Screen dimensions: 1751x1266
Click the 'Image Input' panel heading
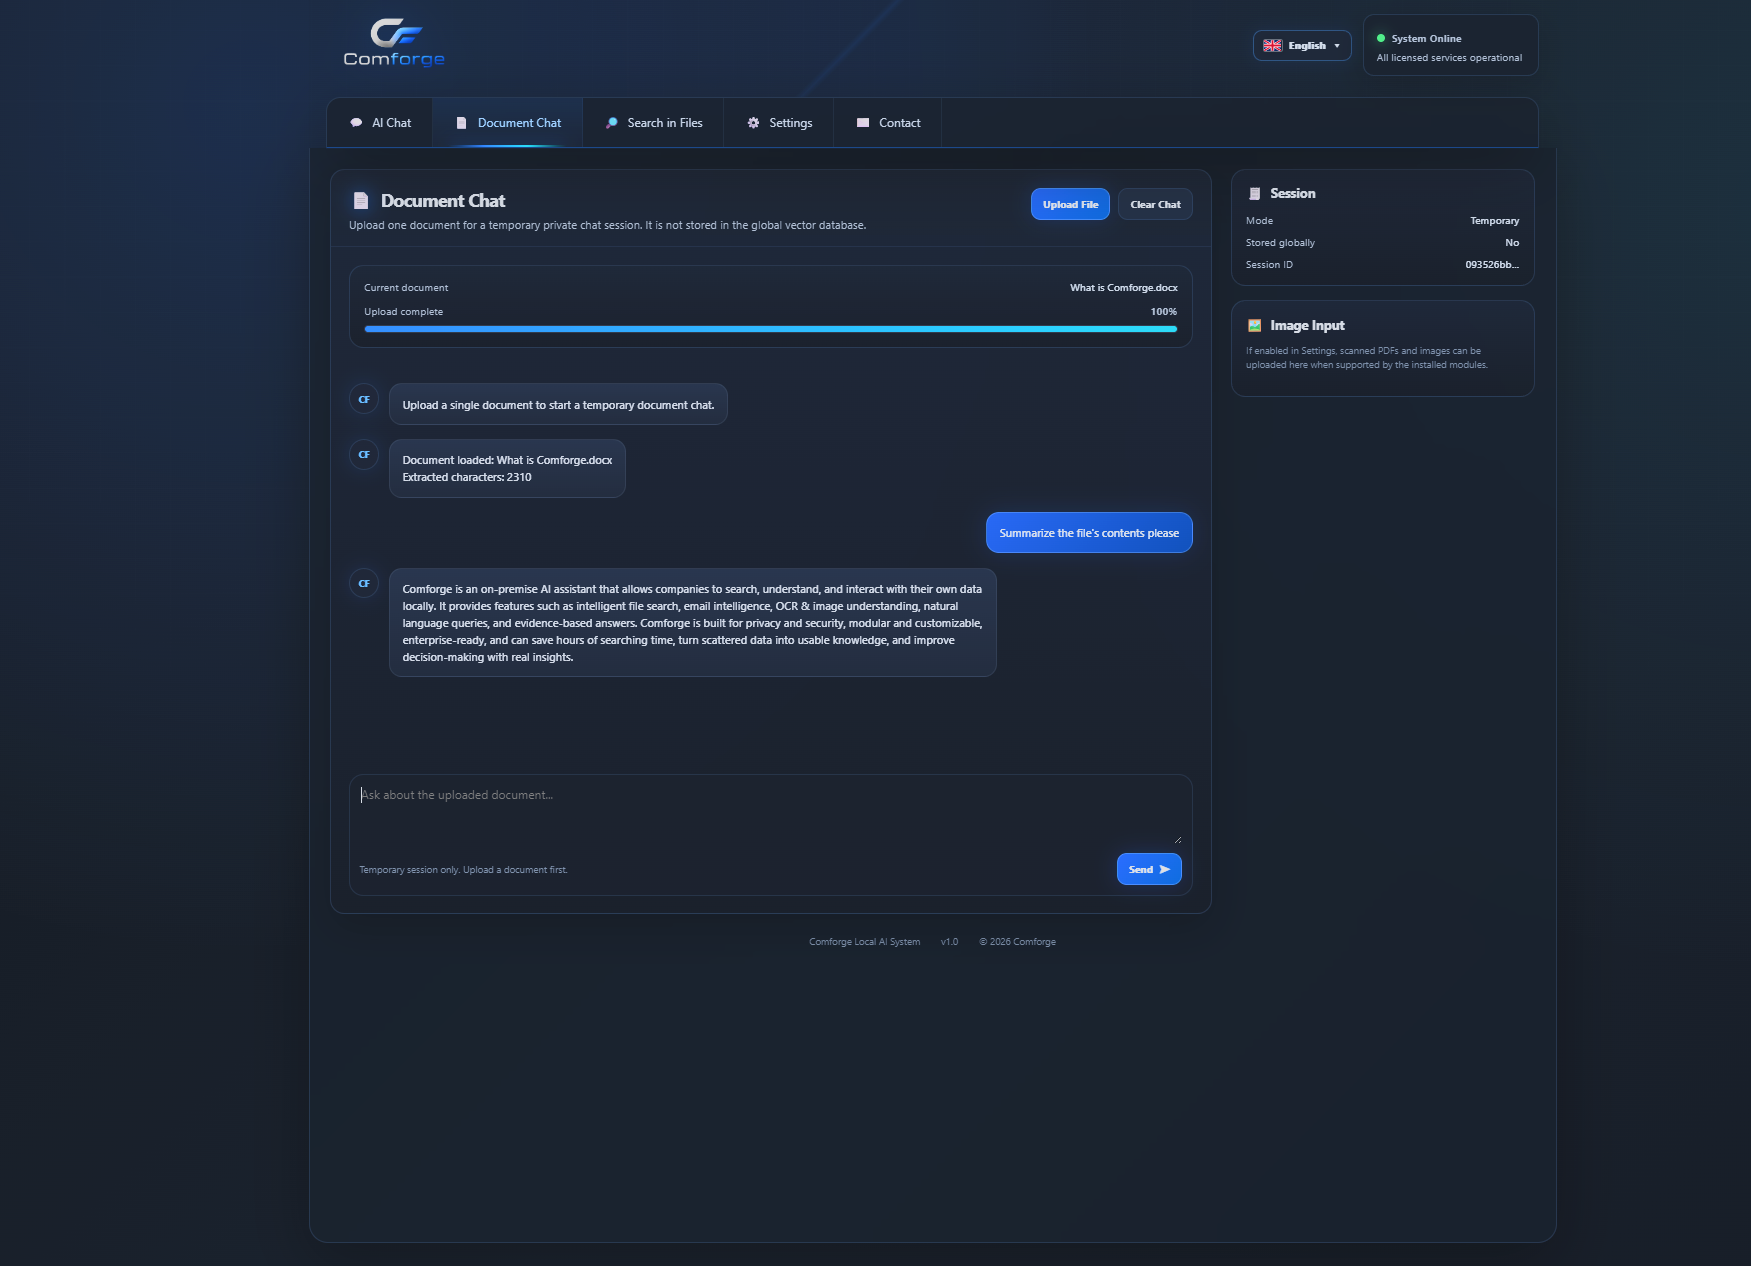click(x=1307, y=326)
